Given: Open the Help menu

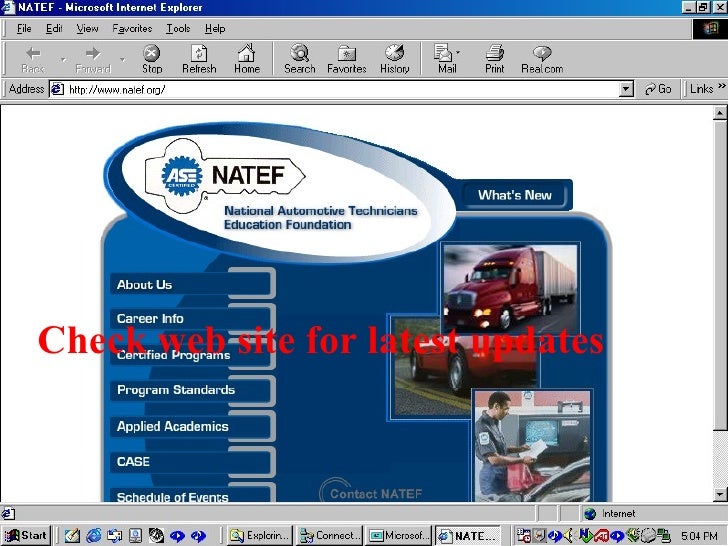Looking at the screenshot, I should click(x=215, y=29).
